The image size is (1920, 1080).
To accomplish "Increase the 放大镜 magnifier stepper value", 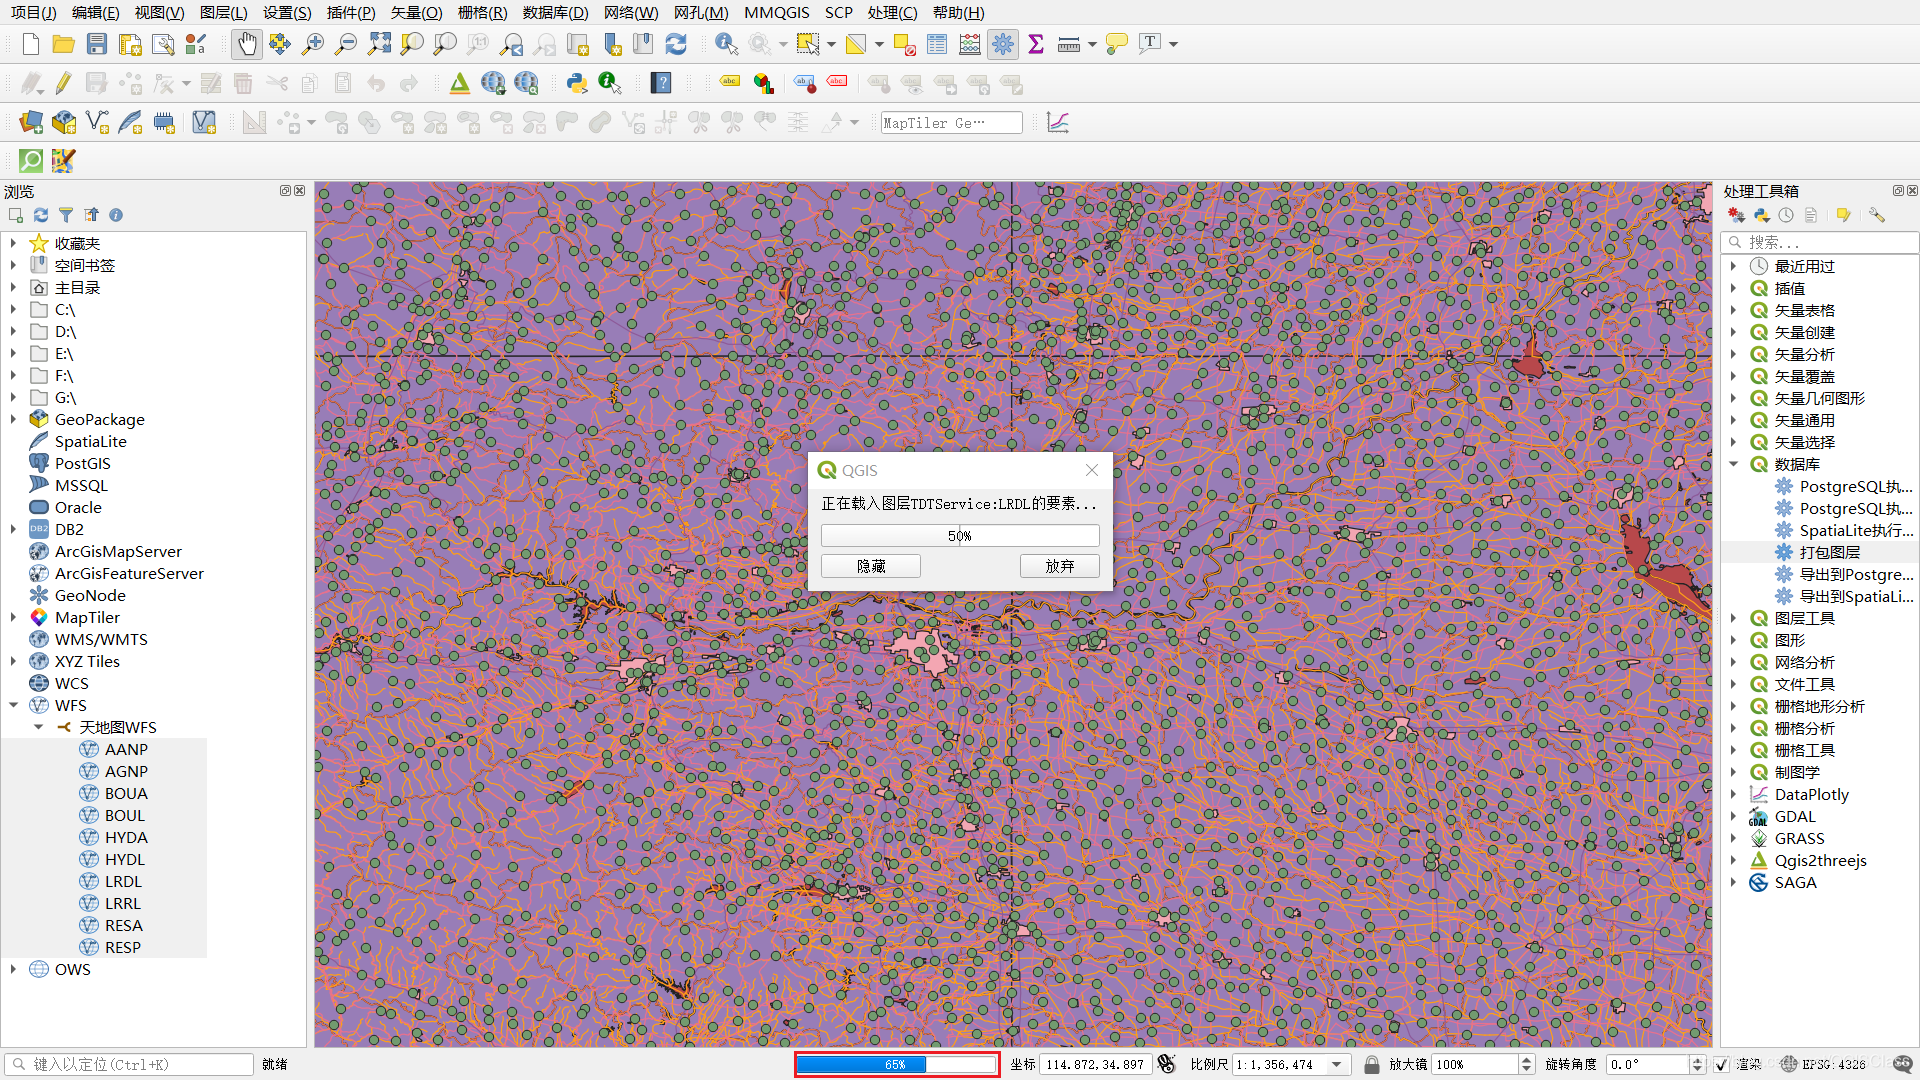I will [x=1527, y=1060].
